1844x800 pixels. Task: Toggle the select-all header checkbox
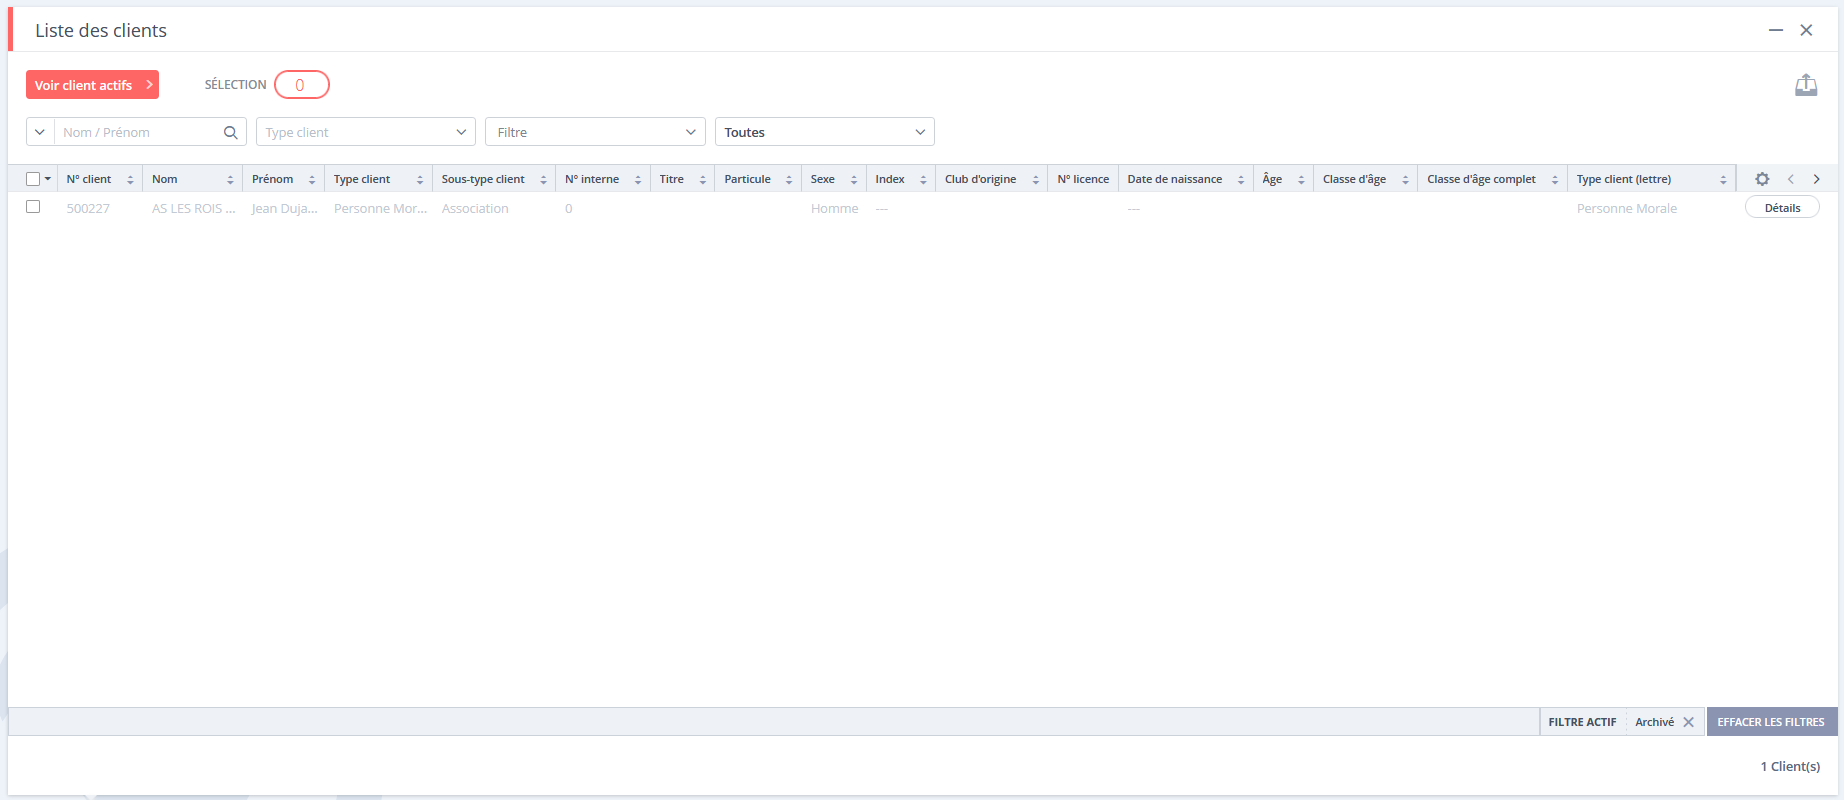33,179
